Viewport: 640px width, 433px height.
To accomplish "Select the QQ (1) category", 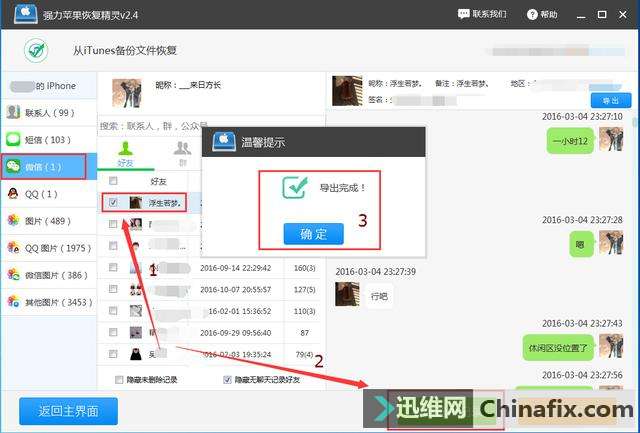I will point(40,193).
